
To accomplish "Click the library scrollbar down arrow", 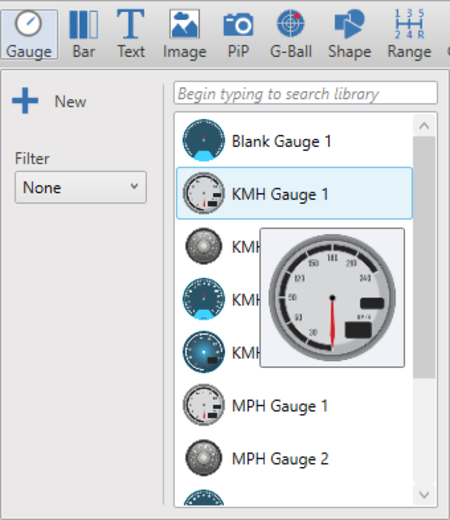I will tap(424, 495).
